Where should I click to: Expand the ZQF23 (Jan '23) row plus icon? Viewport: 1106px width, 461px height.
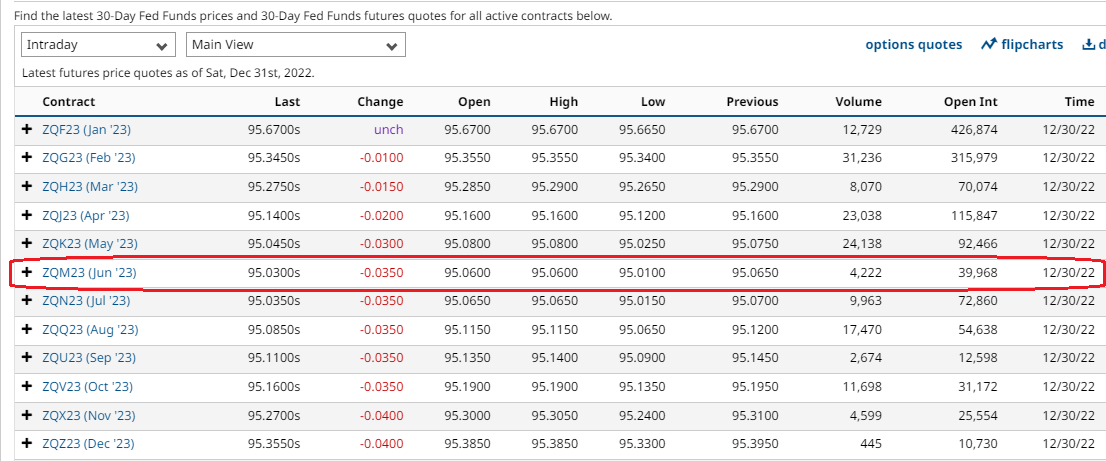point(27,130)
